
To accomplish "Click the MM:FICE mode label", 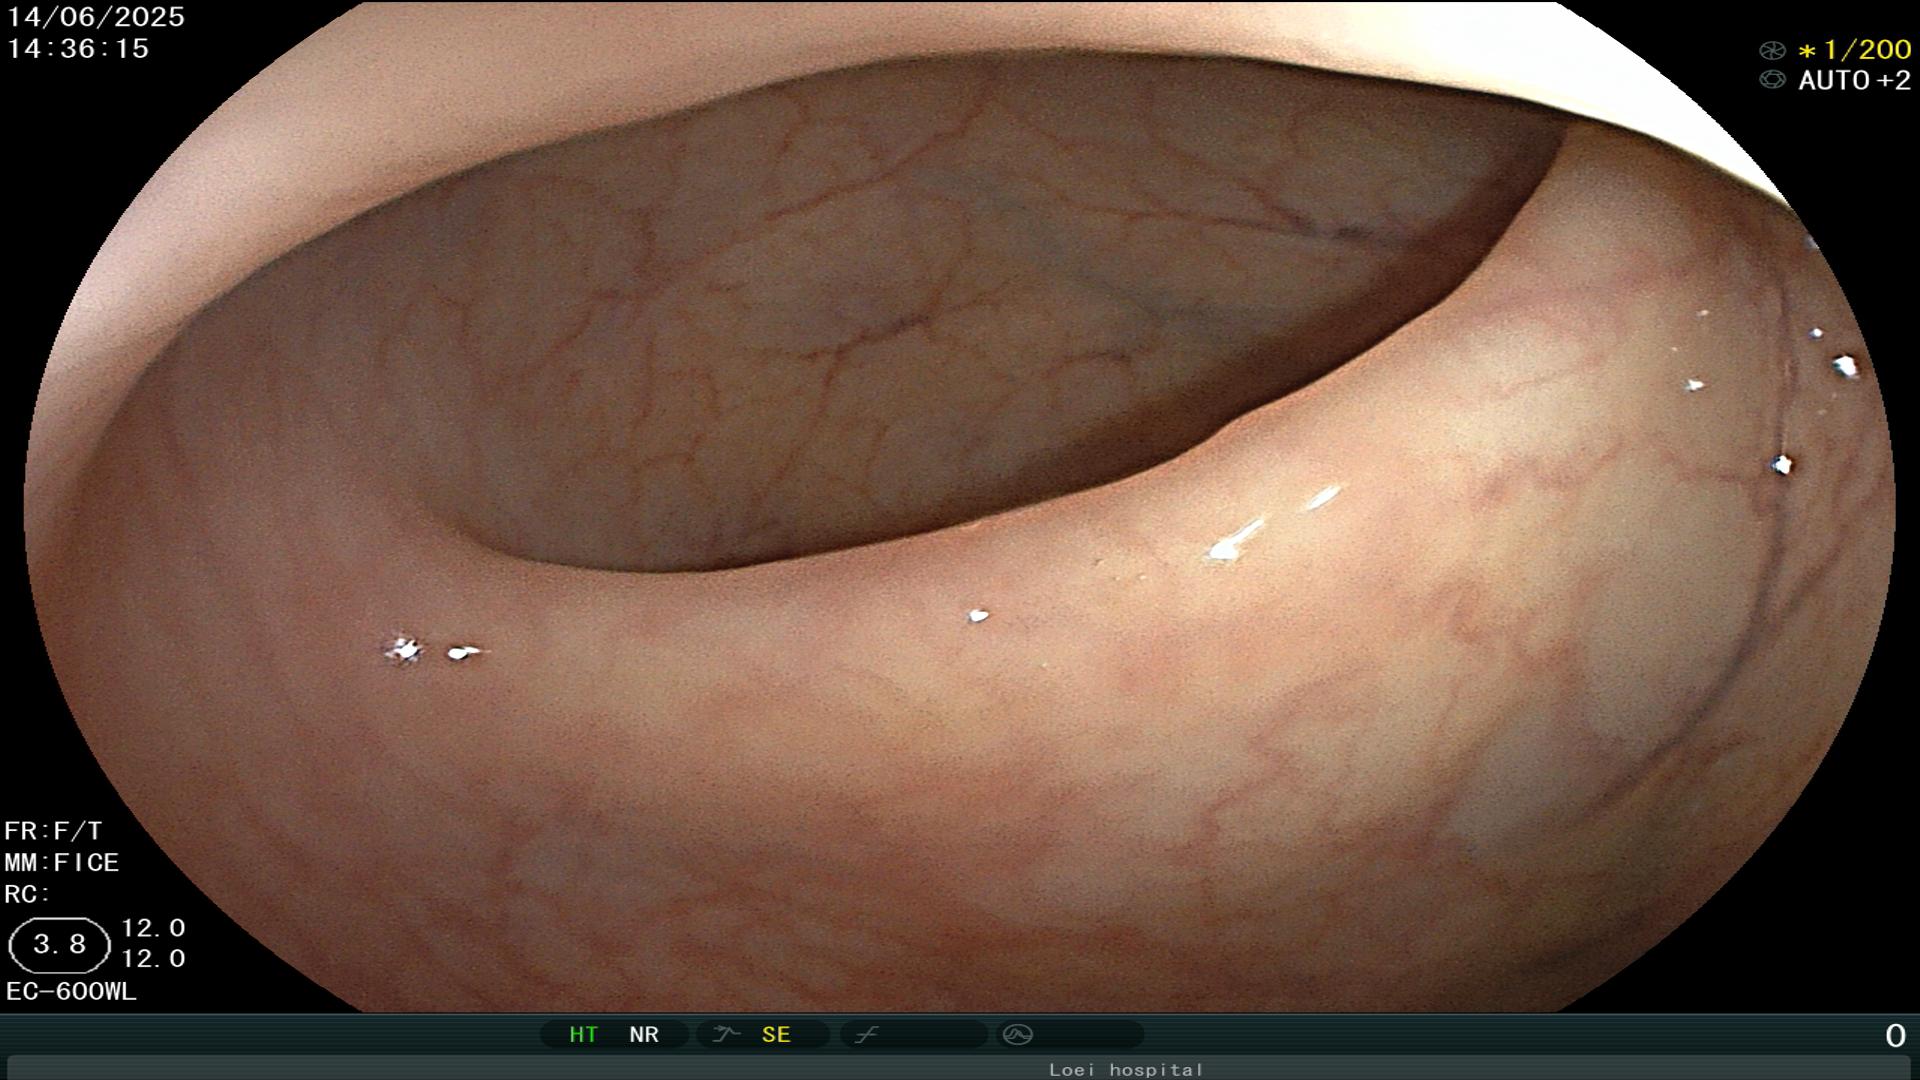I will [x=62, y=862].
